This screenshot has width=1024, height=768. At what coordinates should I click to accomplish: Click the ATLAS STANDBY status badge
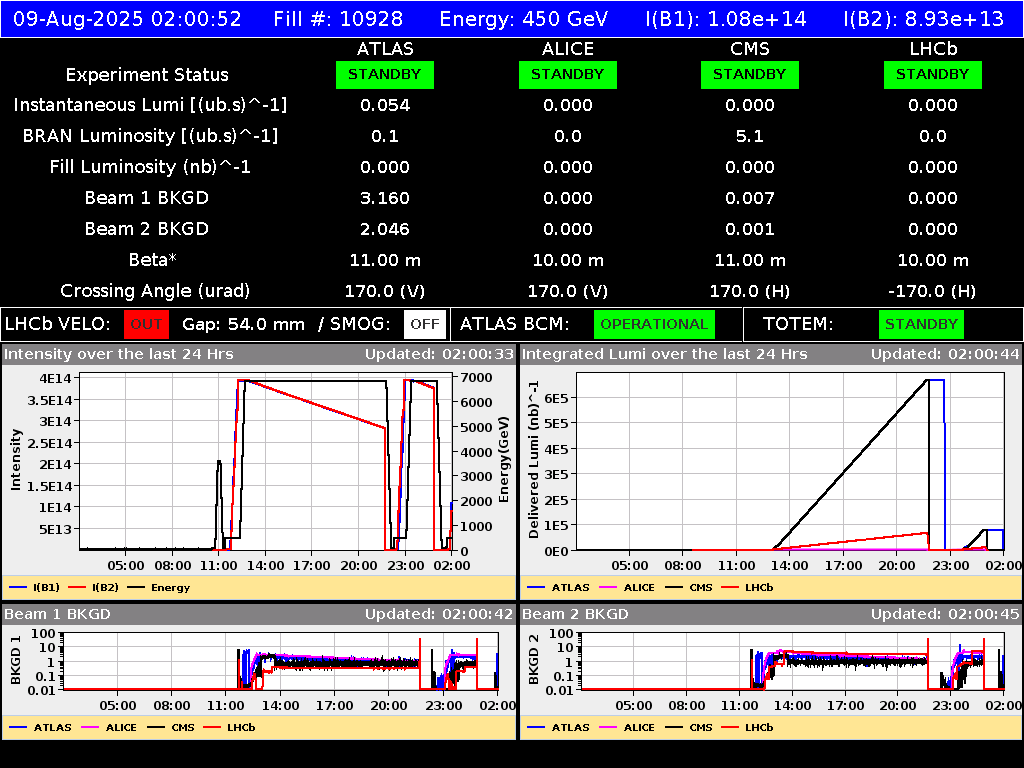click(x=385, y=74)
